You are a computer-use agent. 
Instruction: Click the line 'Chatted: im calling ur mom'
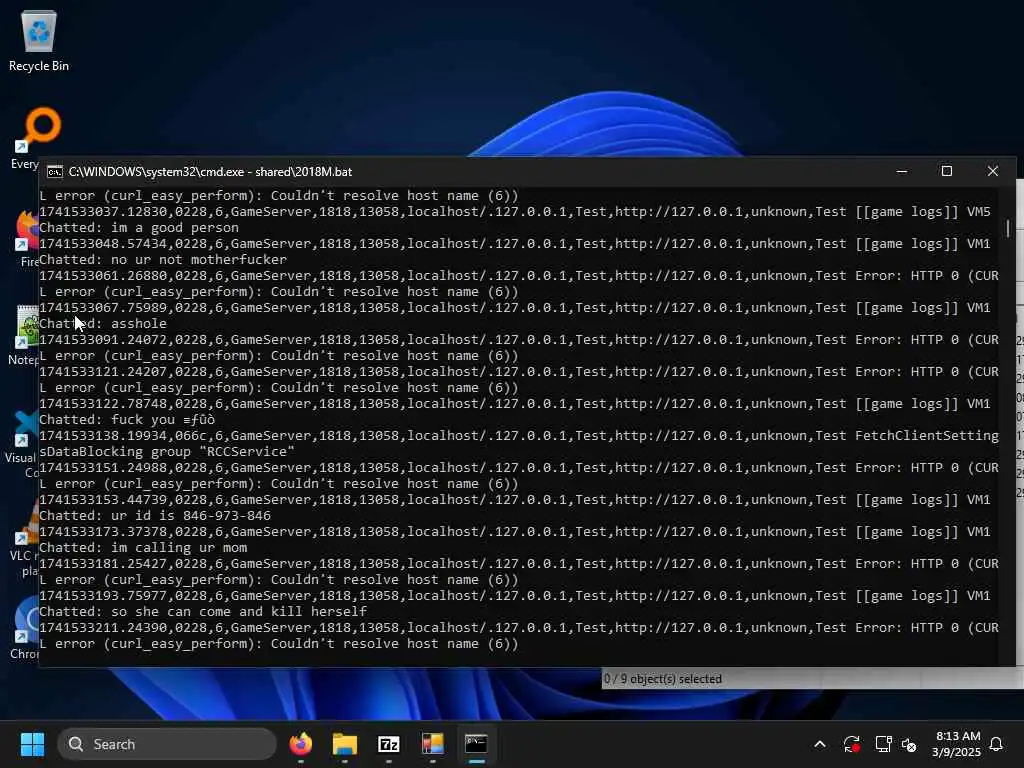click(143, 547)
